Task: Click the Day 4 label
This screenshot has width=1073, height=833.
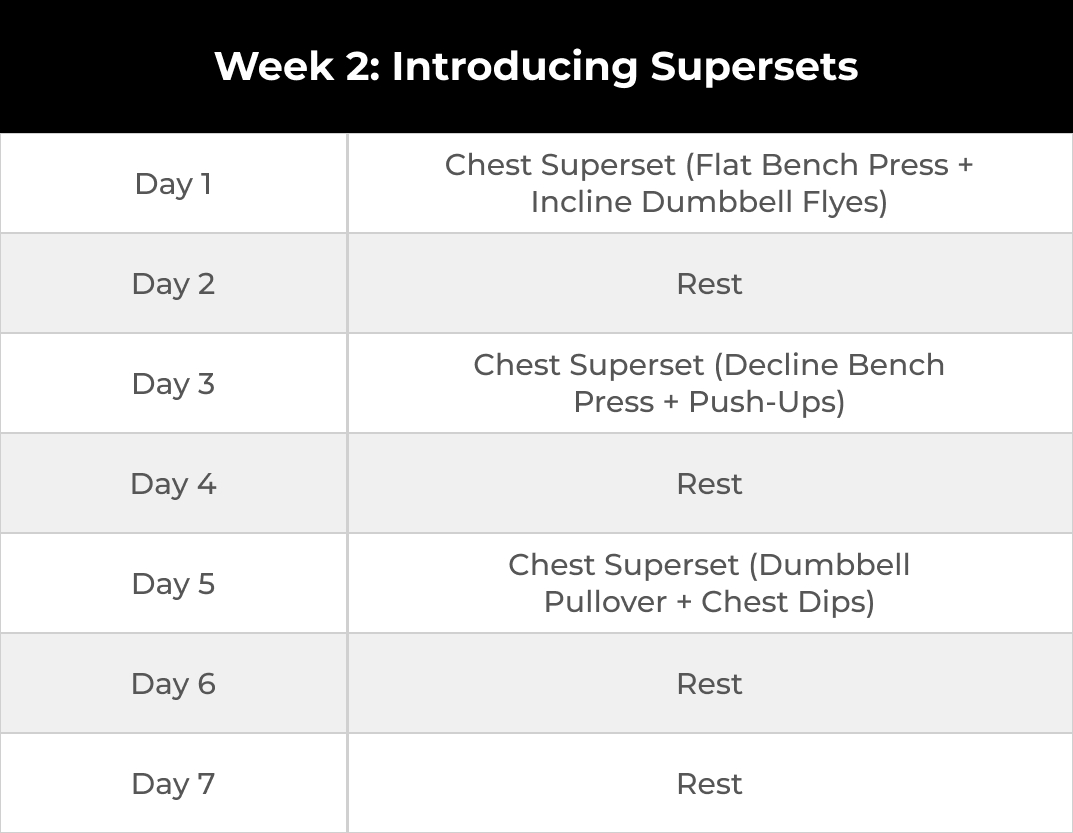Action: pyautogui.click(x=173, y=484)
